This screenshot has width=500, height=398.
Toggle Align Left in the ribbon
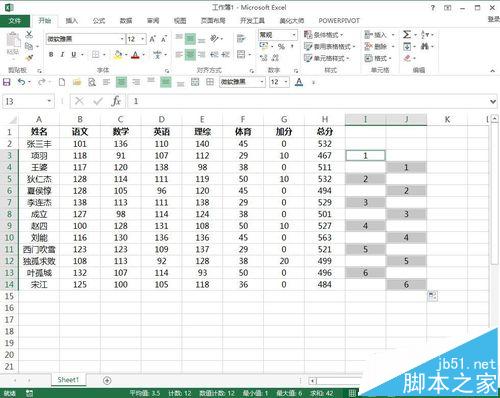[x=179, y=54]
